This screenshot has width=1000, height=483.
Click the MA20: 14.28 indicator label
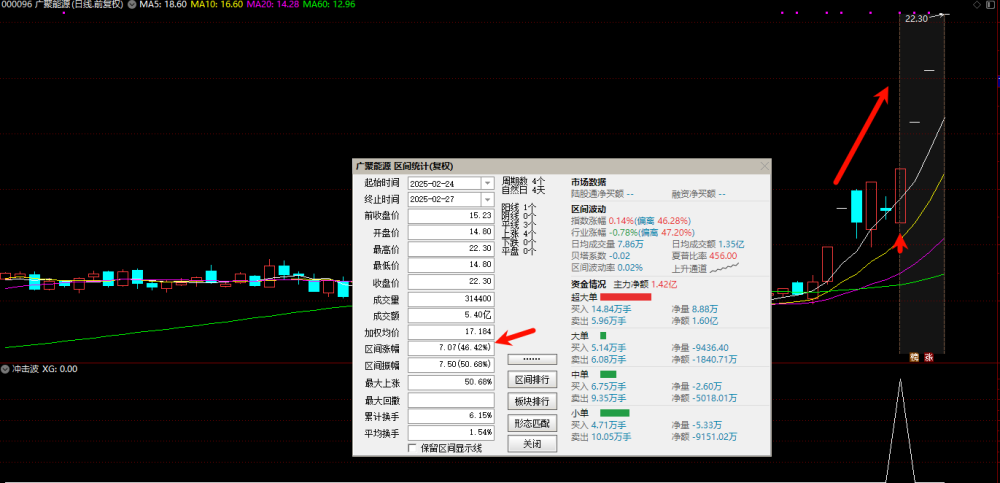click(273, 4)
